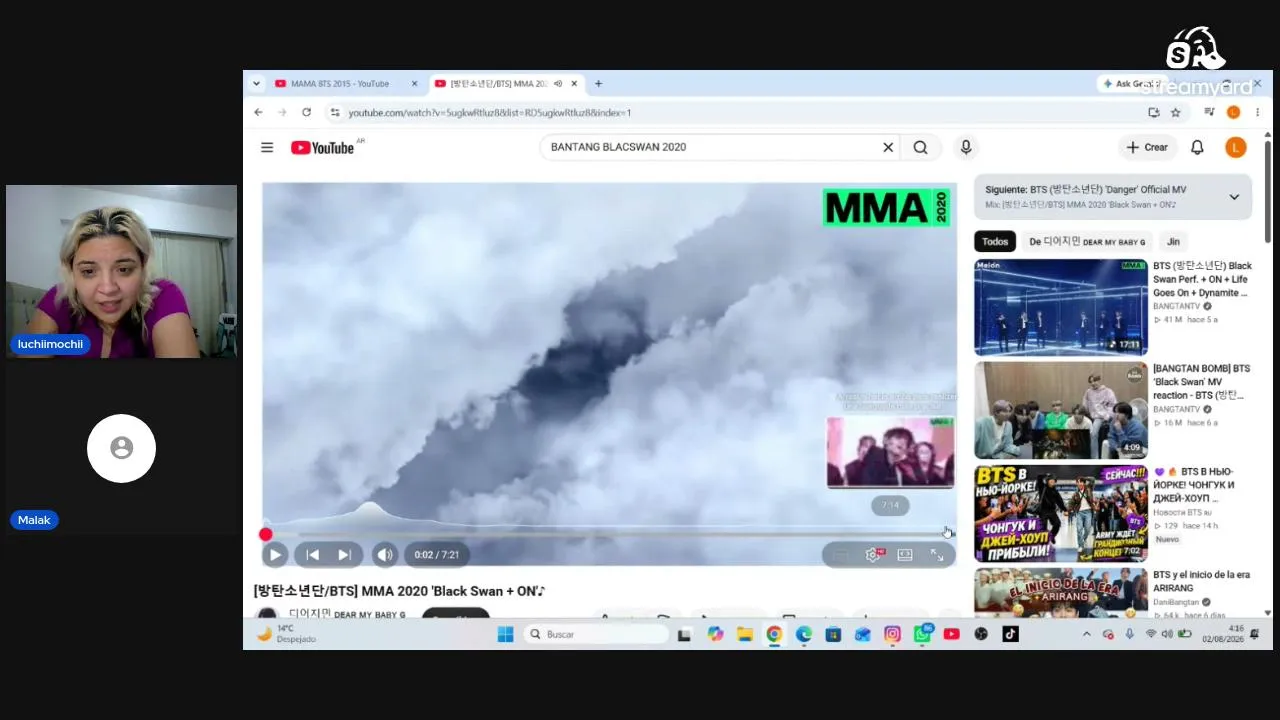Select the Jin filter chip
1280x720 pixels.
point(1173,241)
